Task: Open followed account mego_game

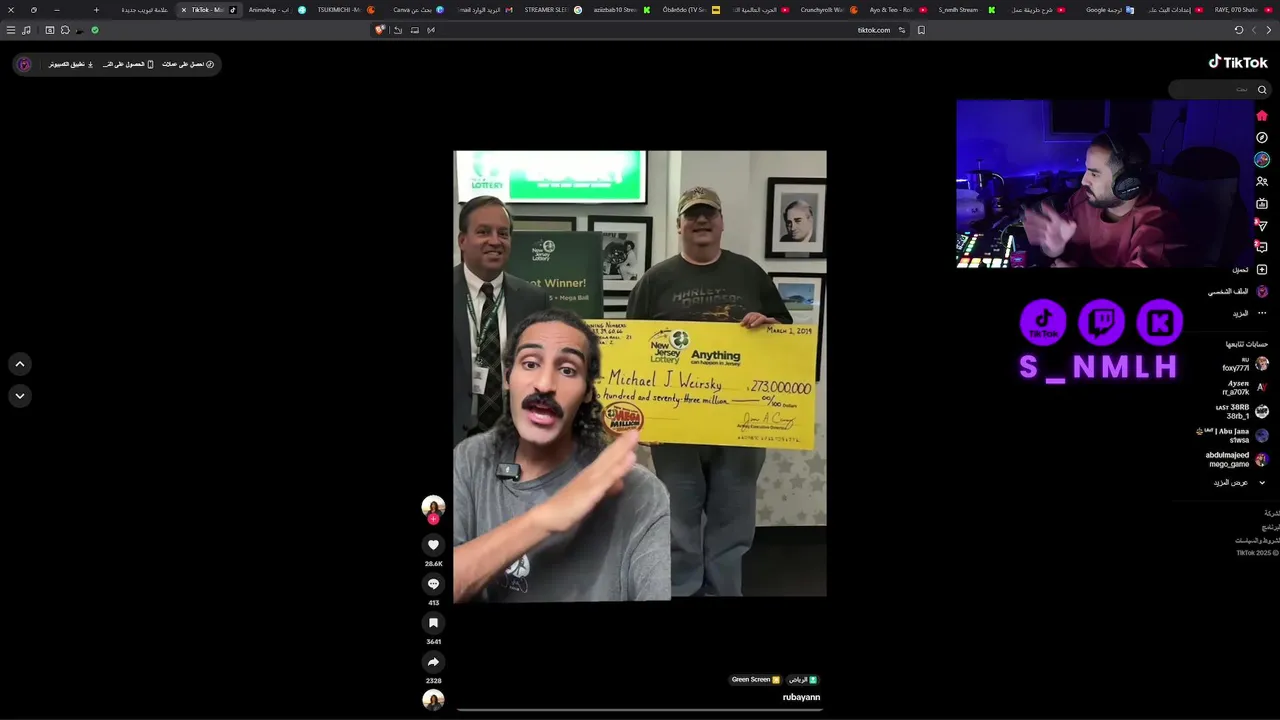Action: tap(1237, 460)
